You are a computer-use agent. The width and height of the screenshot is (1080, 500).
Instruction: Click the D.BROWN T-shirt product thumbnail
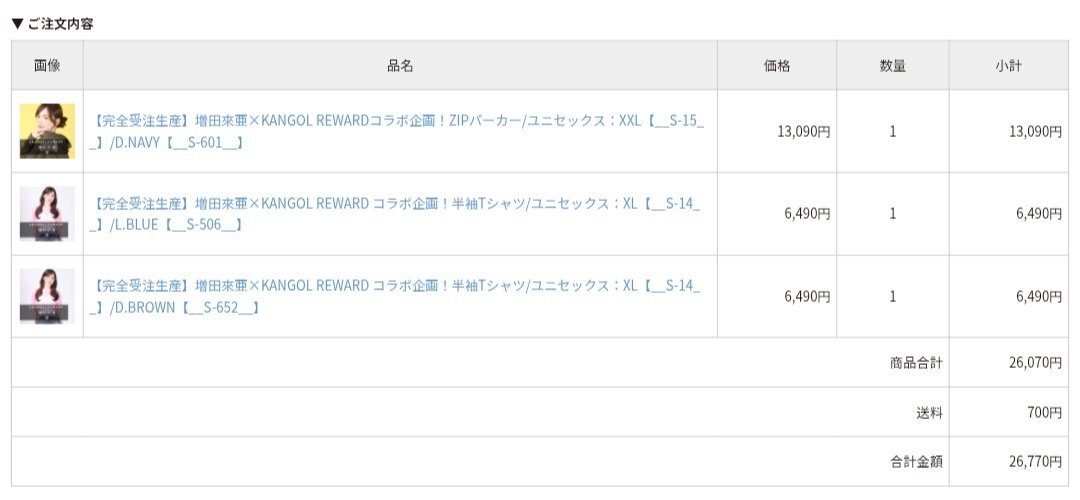click(47, 296)
